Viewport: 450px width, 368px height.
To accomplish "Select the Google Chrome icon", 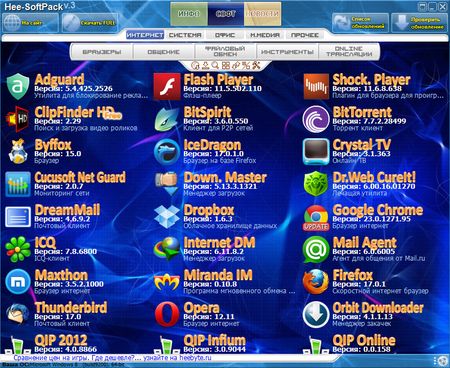I will (x=316, y=217).
